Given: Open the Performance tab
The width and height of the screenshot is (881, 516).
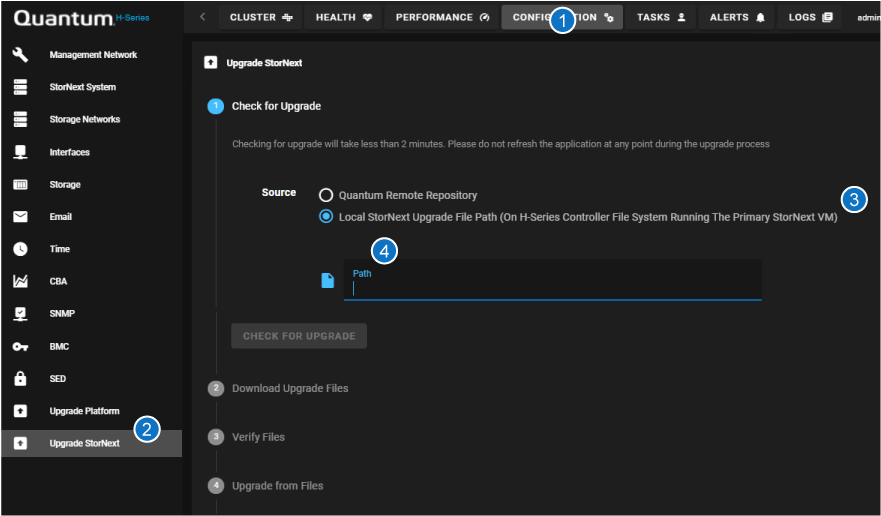Looking at the screenshot, I should tap(442, 17).
